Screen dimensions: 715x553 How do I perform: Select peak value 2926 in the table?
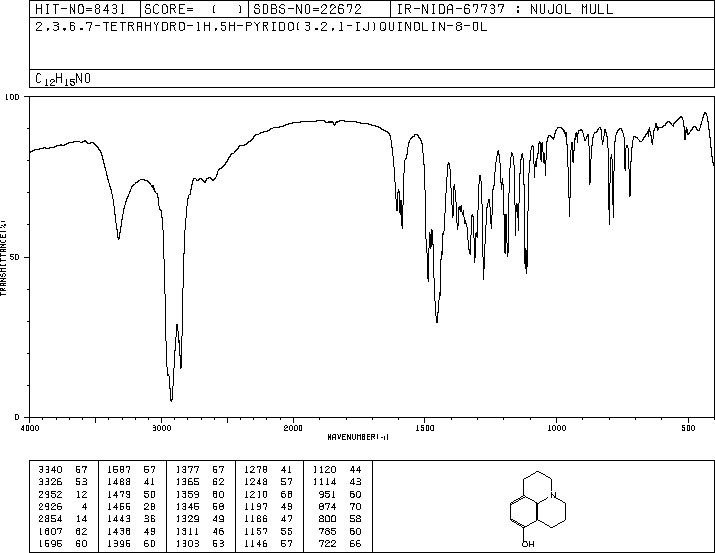point(50,506)
